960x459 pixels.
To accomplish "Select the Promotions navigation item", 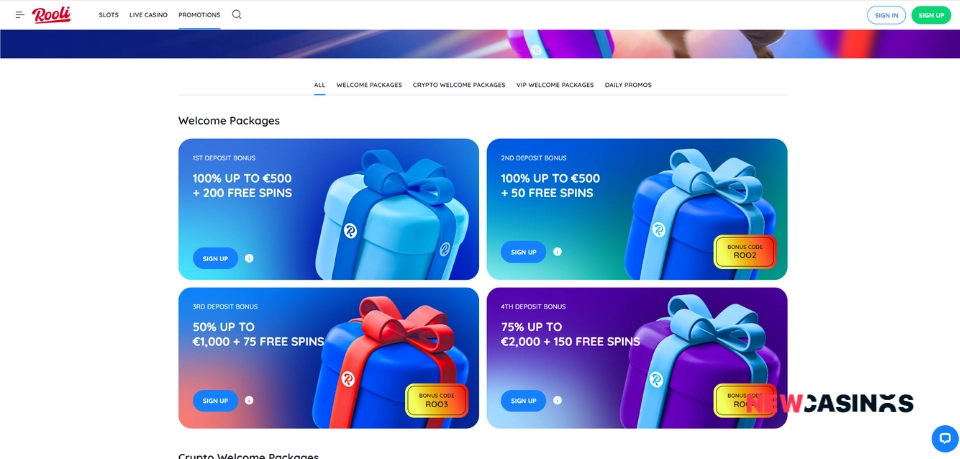I will click(x=199, y=15).
